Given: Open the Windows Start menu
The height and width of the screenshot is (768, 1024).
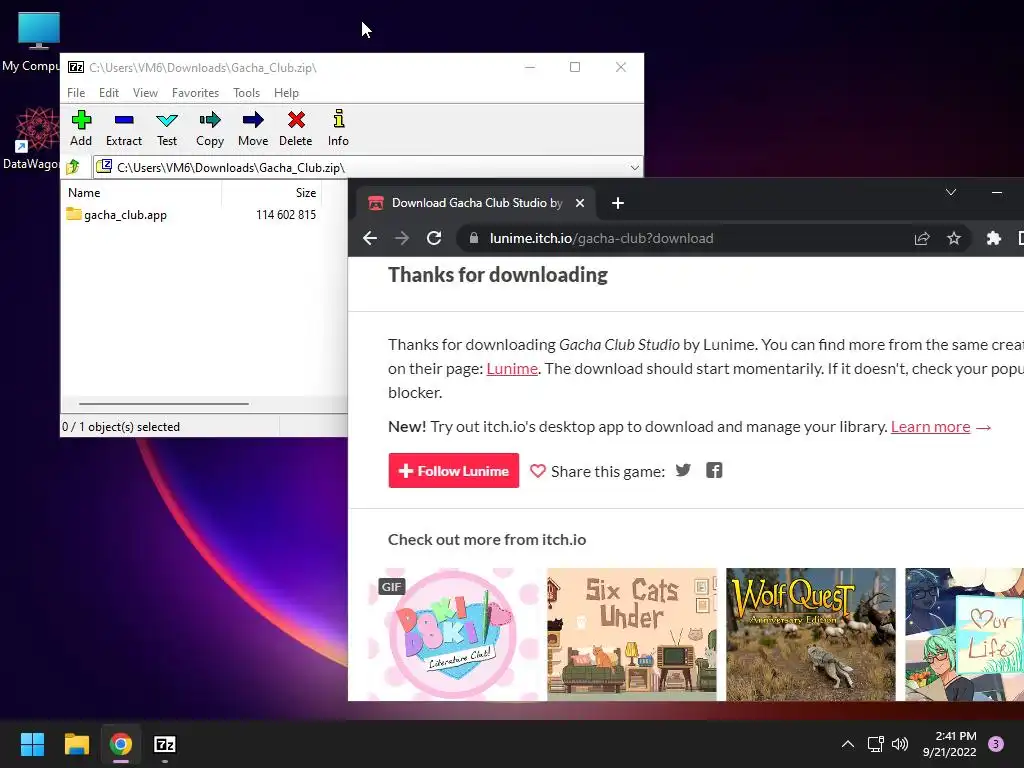Looking at the screenshot, I should click(33, 744).
